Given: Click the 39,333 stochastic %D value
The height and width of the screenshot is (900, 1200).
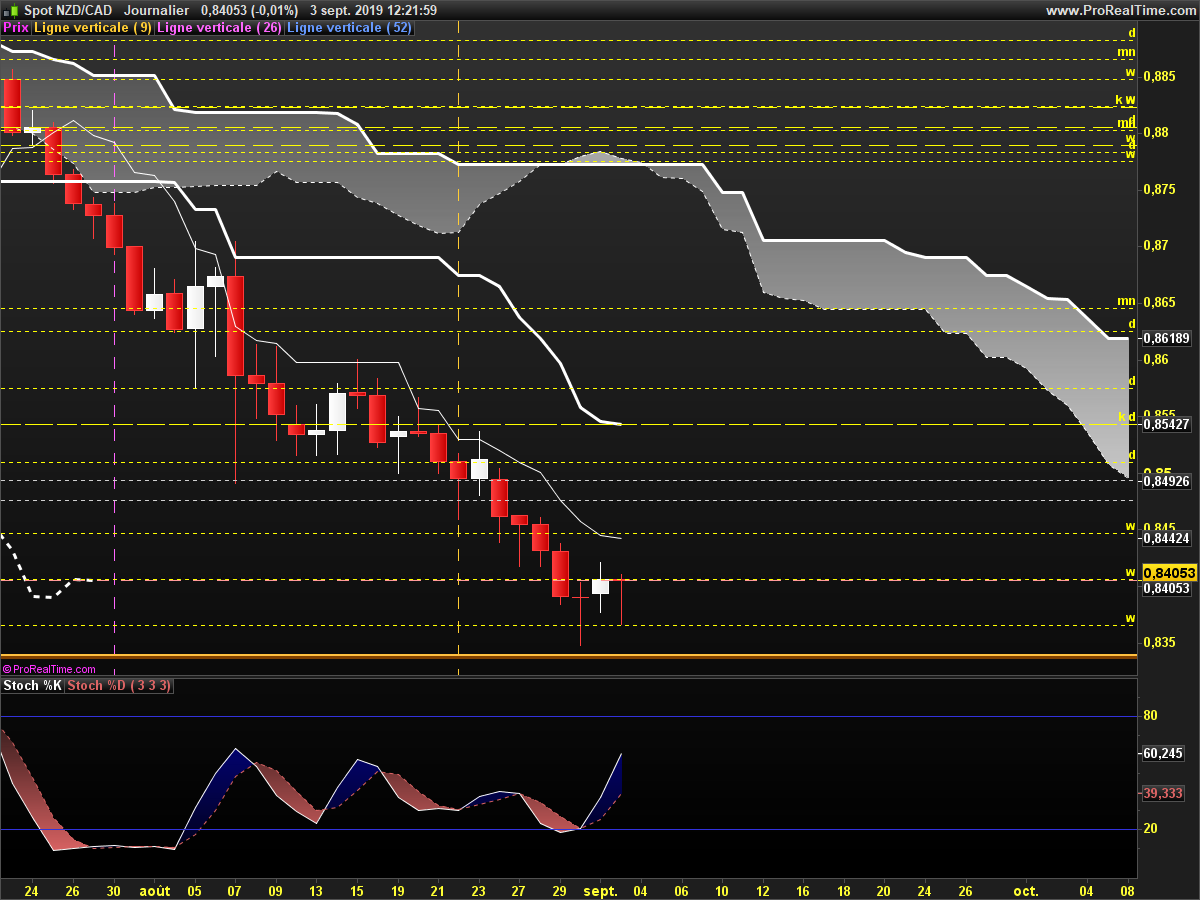Looking at the screenshot, I should [1163, 793].
